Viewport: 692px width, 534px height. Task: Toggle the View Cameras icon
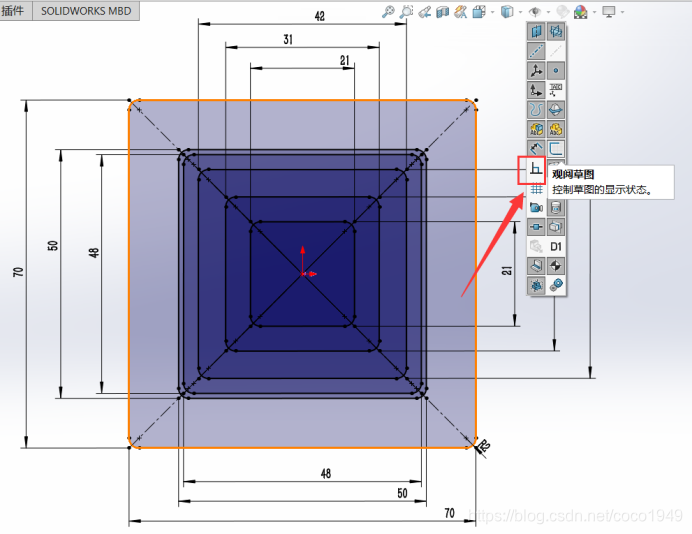point(536,207)
